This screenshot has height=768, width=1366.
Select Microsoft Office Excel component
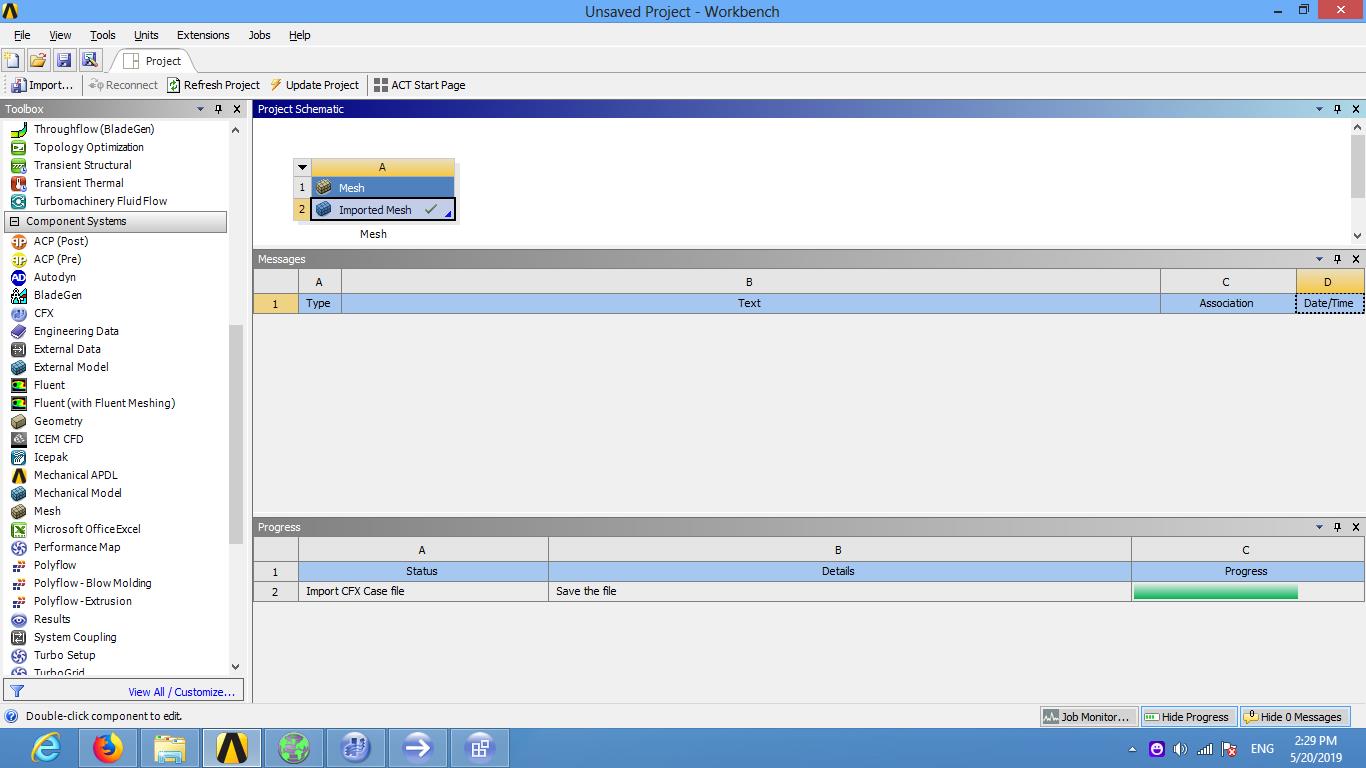coord(87,529)
